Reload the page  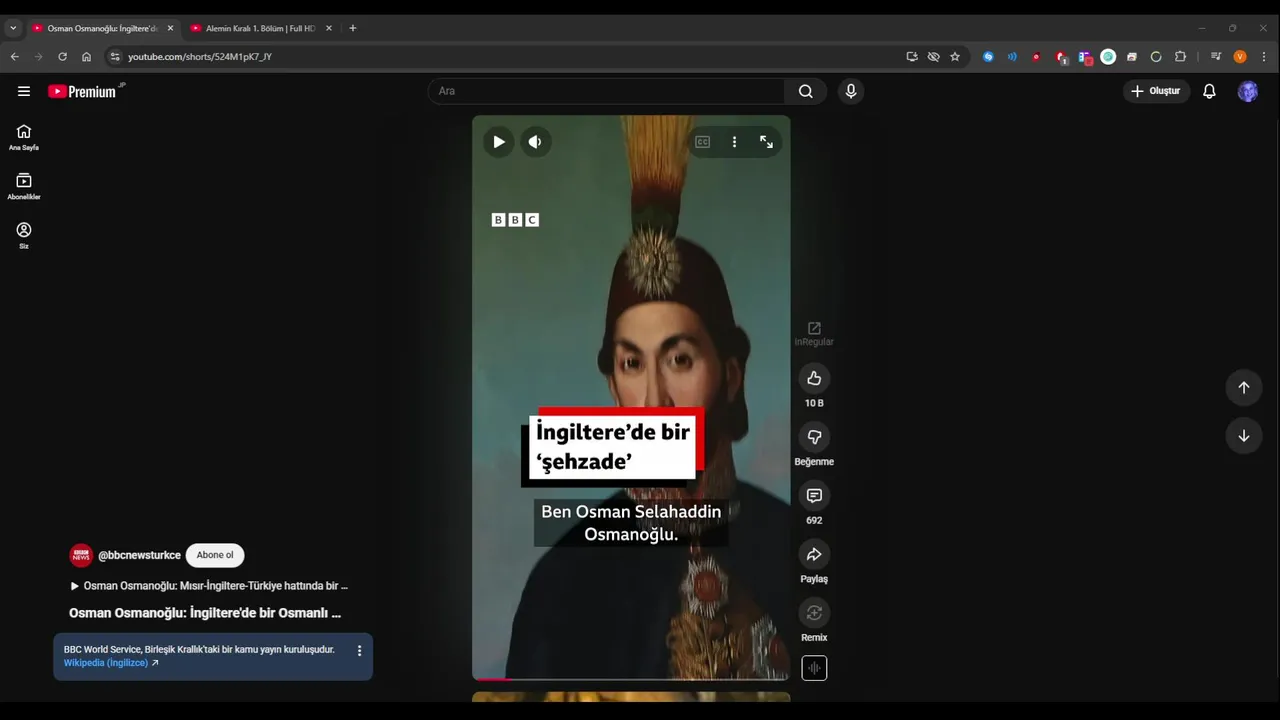62,57
